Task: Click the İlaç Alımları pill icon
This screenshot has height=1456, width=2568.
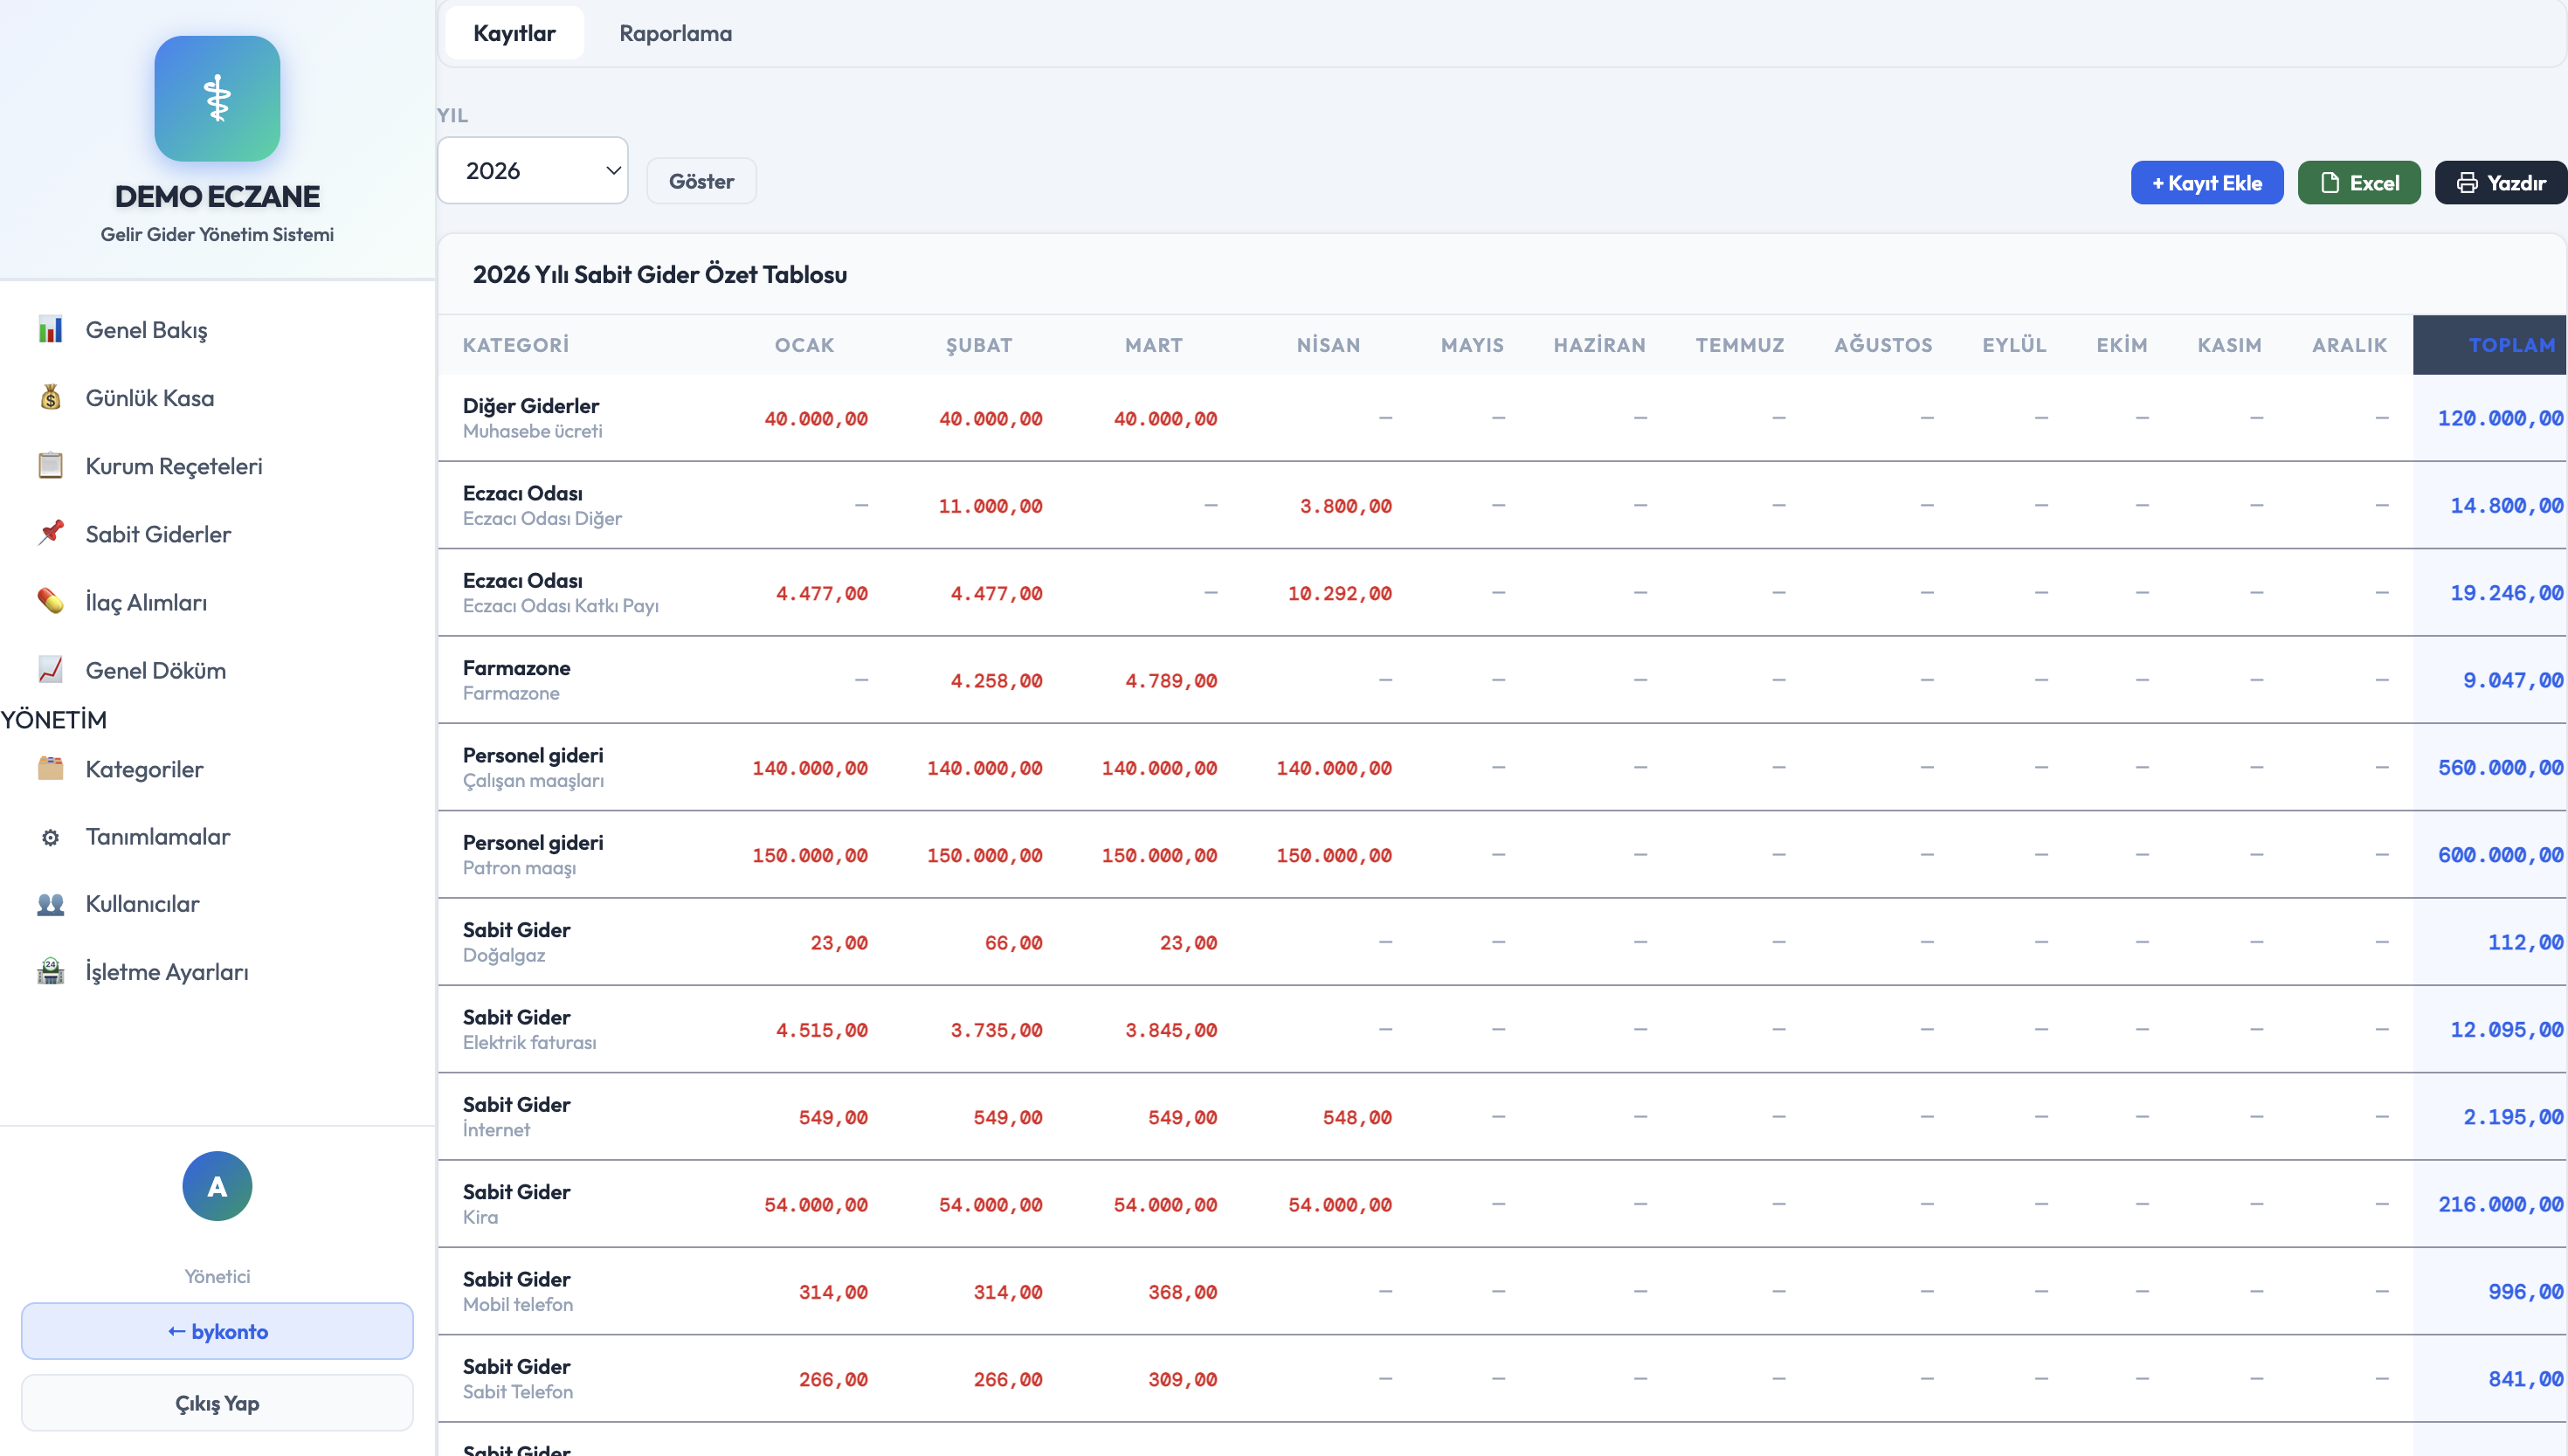Action: coord(50,602)
